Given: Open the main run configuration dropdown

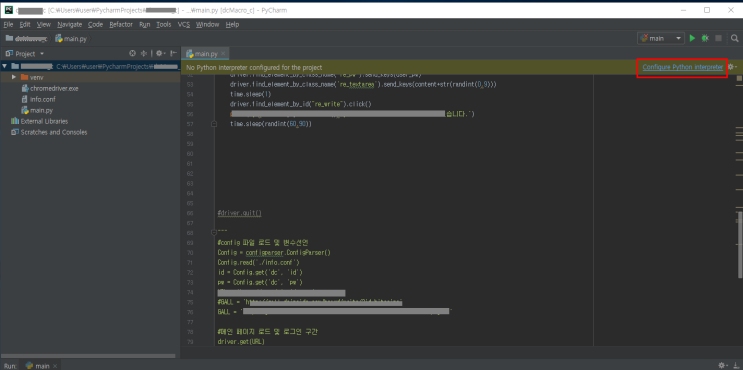Looking at the screenshot, I should click(661, 38).
